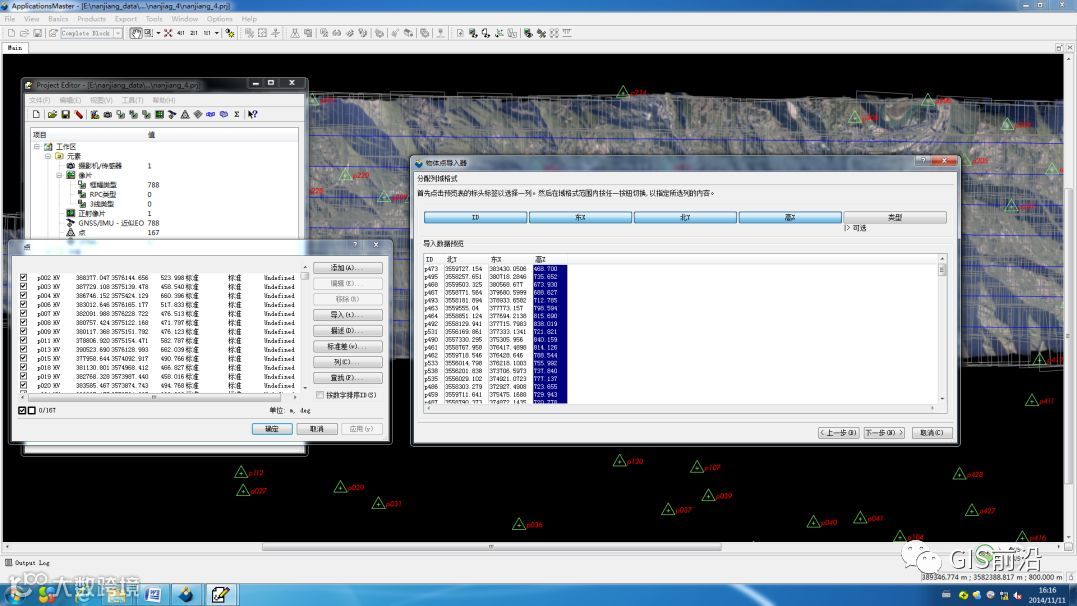
Task: Open the Basics menu
Action: tap(58, 19)
